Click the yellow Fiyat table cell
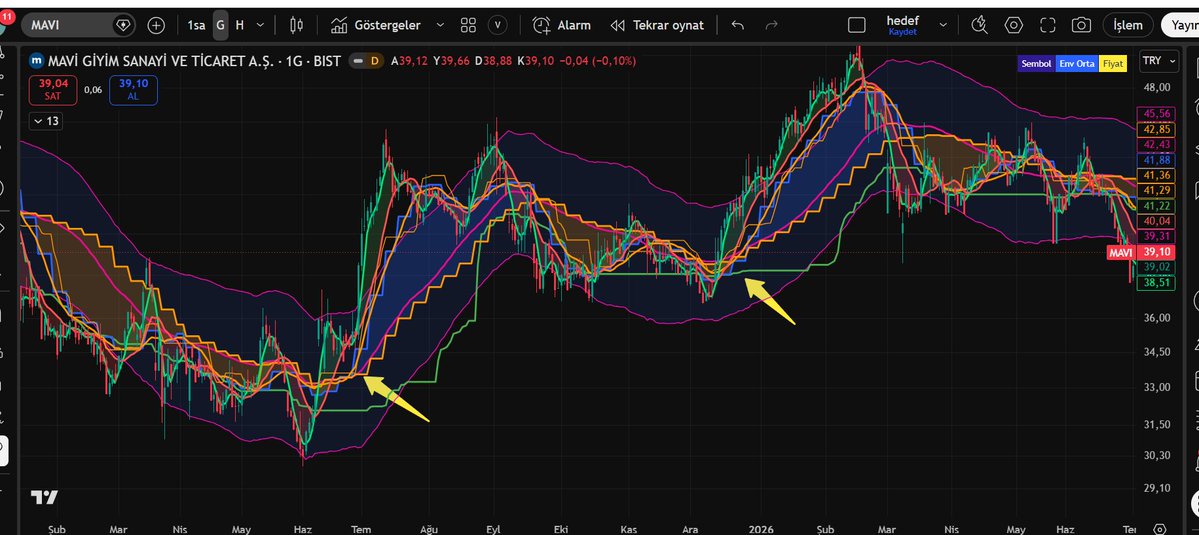This screenshot has height=535, width=1199. coord(1113,63)
